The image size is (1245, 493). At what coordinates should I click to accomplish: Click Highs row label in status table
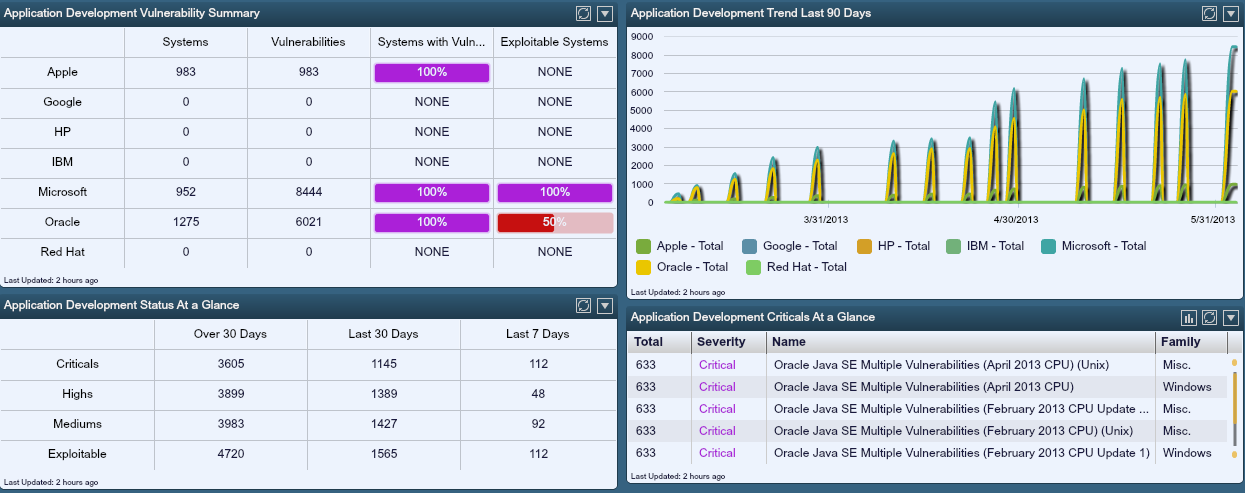point(77,394)
